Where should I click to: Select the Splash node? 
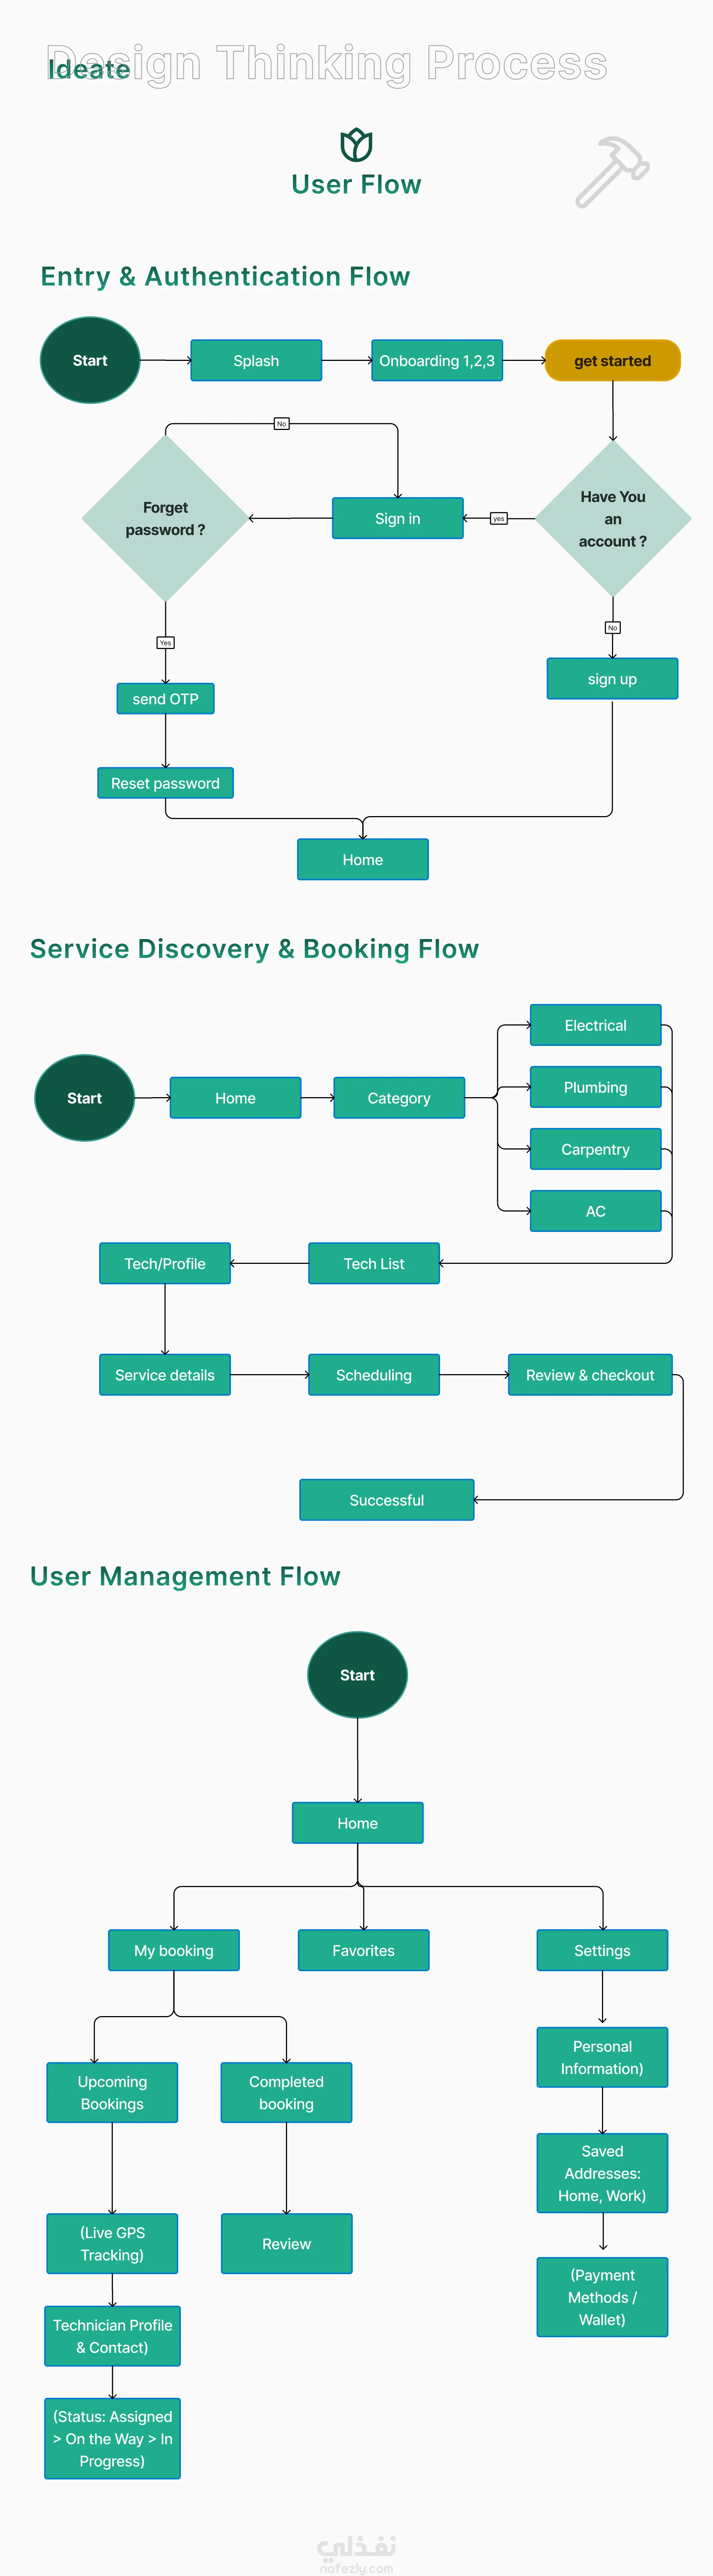pos(256,361)
